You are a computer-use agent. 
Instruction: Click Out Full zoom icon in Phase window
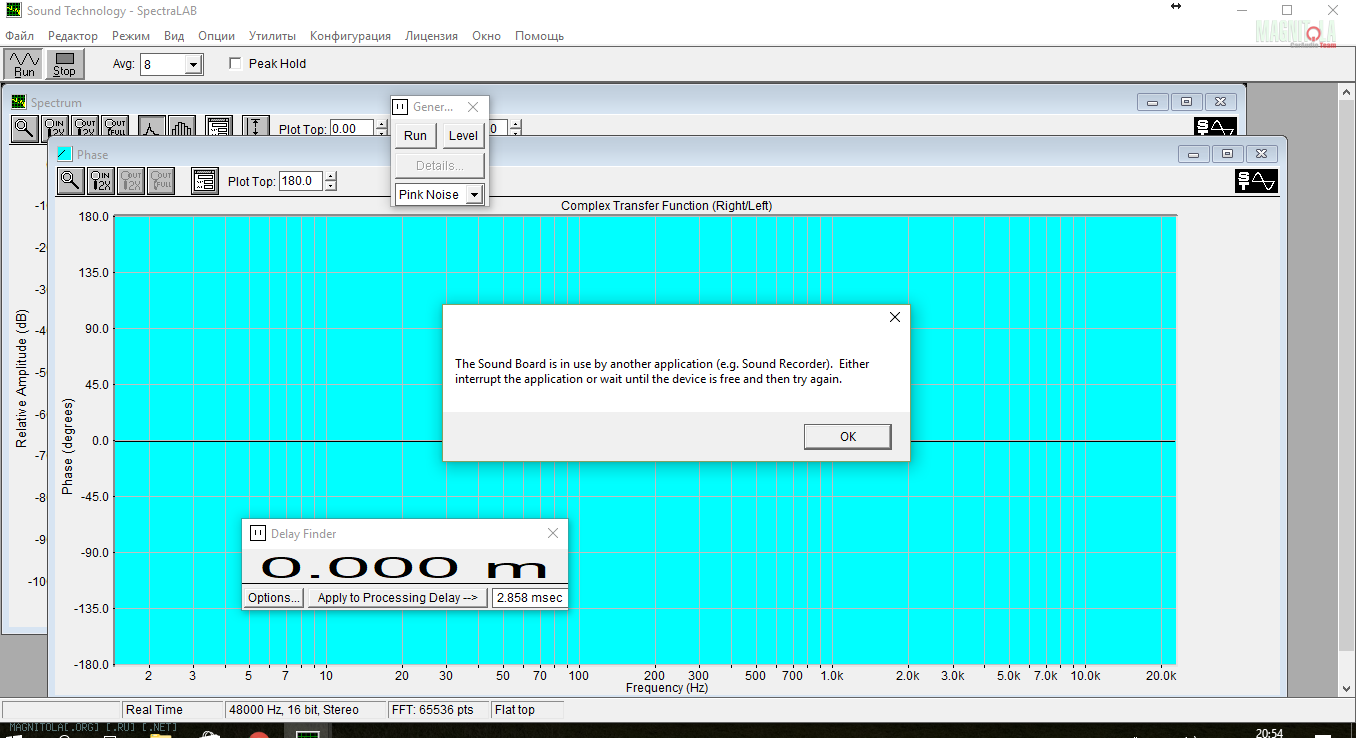coord(161,181)
